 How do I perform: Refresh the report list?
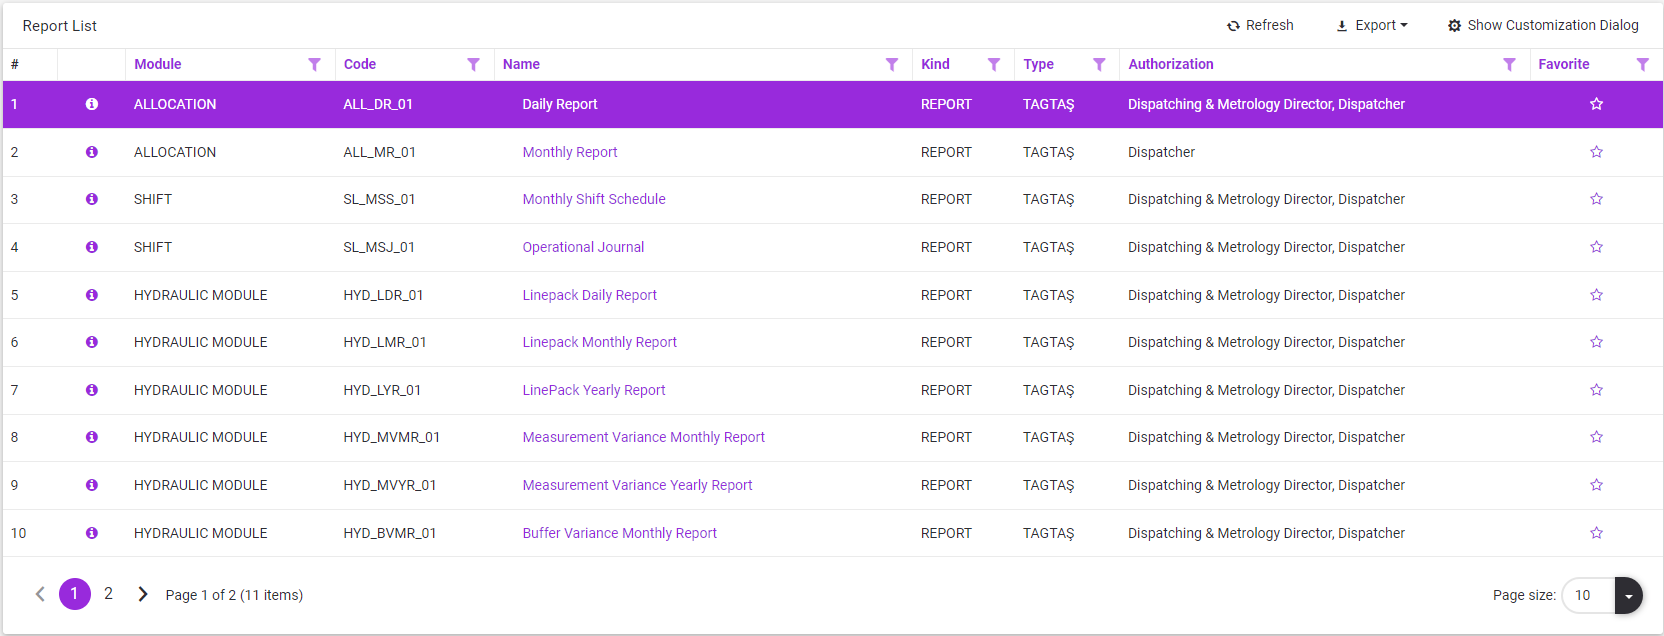(1260, 26)
